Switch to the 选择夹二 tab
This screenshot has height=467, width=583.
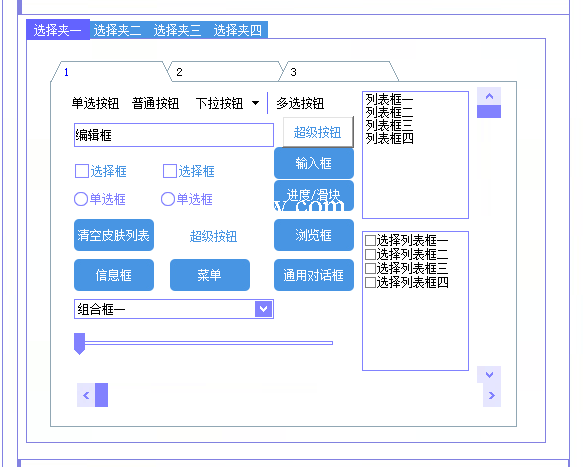click(x=117, y=30)
